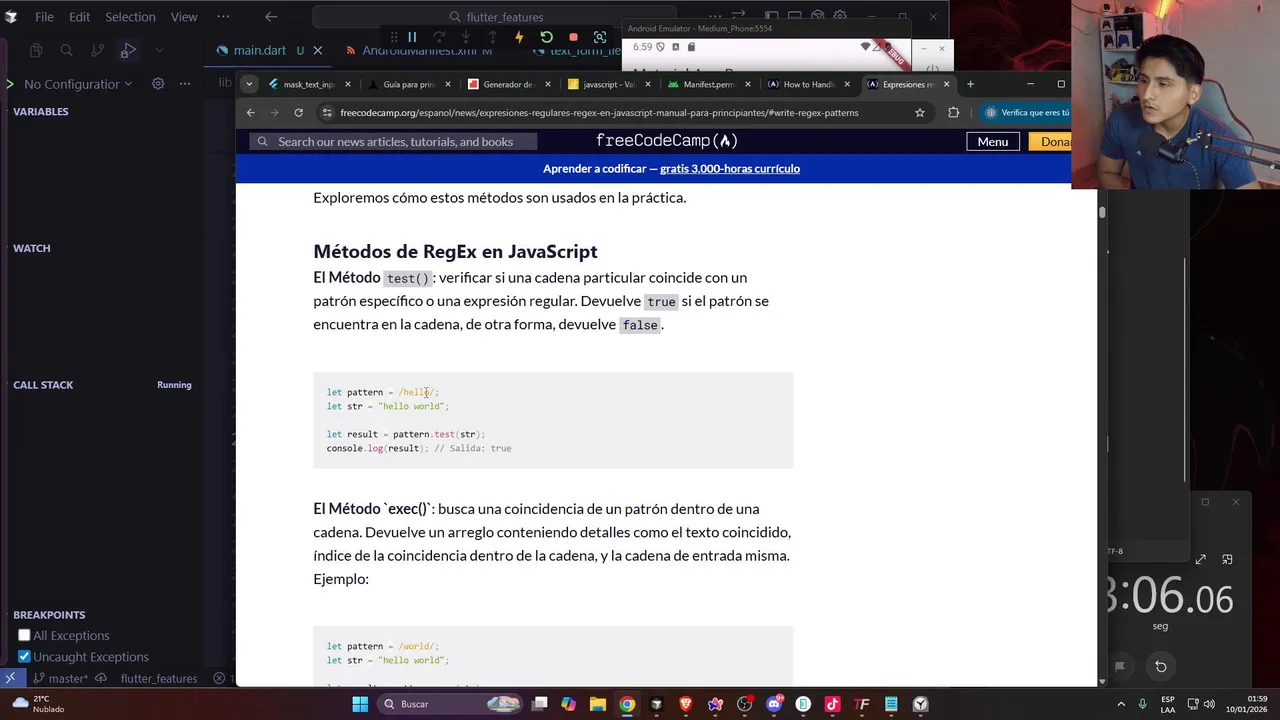Open File Explorer from the taskbar
Screen dimensions: 1280x720
(597, 704)
